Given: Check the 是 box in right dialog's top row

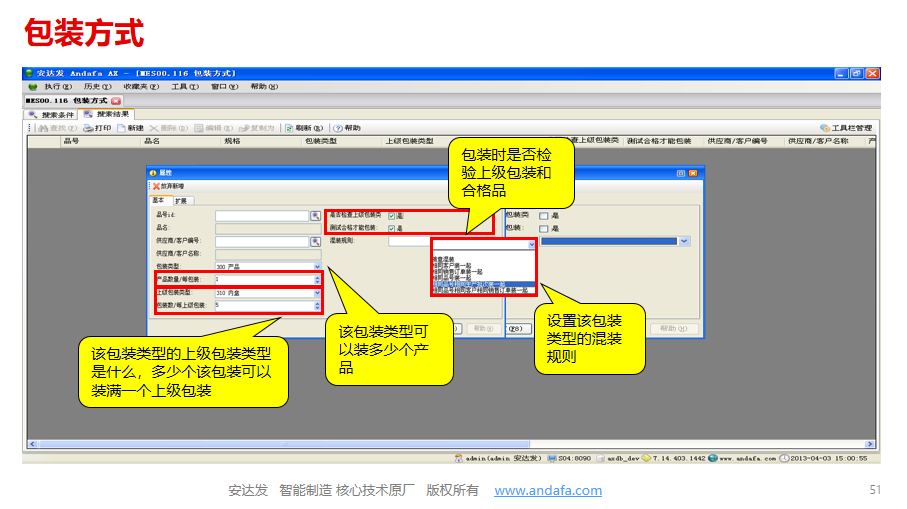Looking at the screenshot, I should 543,215.
